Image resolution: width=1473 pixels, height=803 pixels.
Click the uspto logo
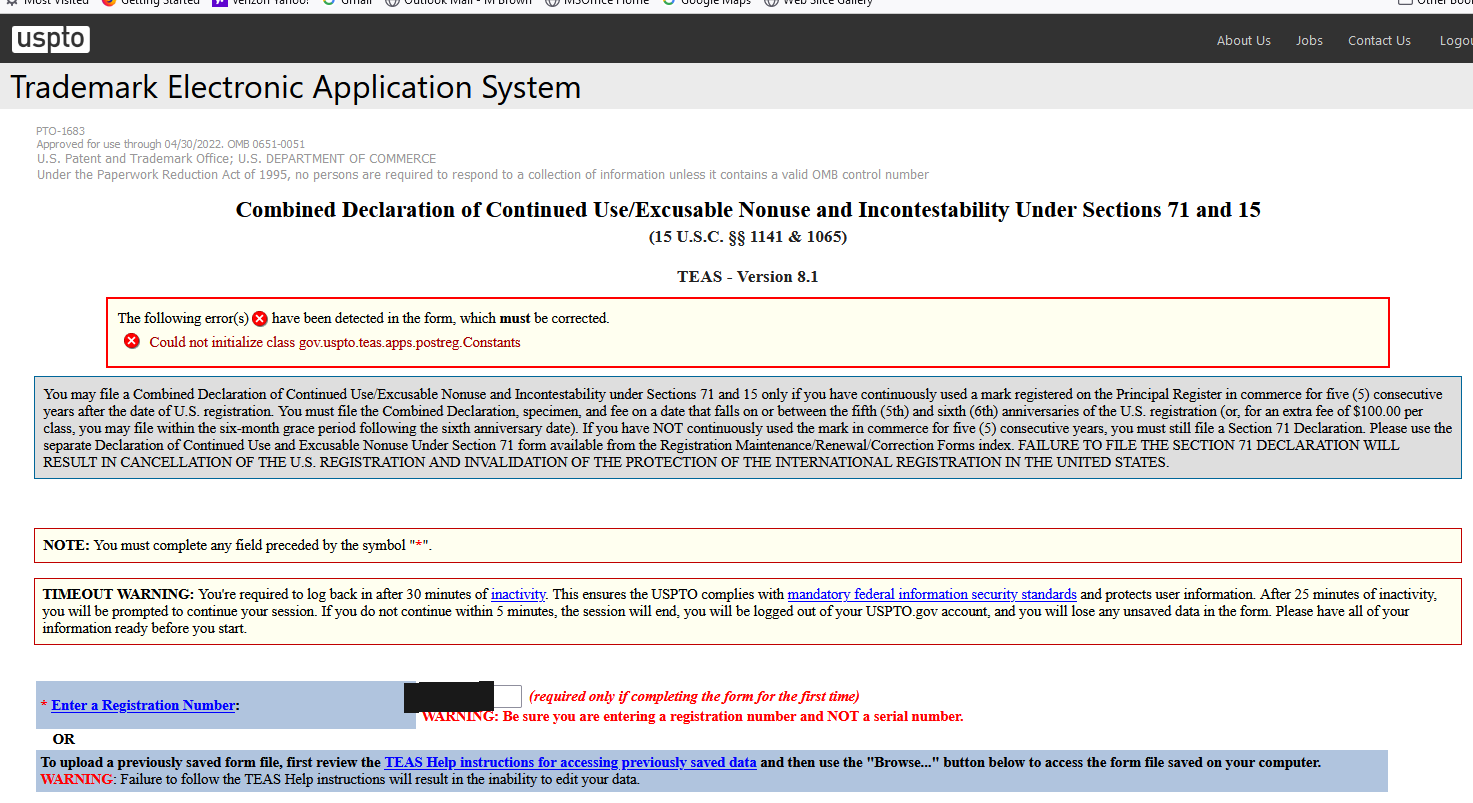tap(51, 40)
